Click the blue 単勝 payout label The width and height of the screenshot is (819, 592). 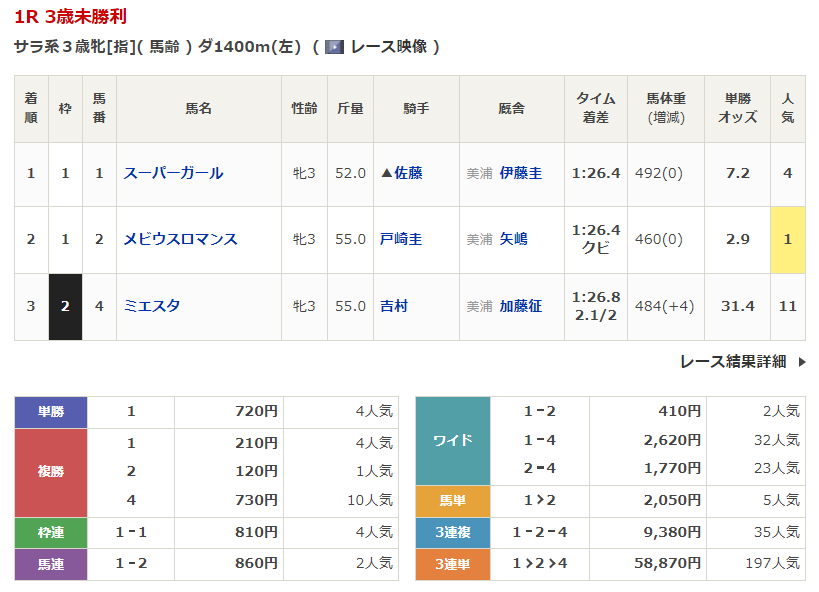[51, 411]
